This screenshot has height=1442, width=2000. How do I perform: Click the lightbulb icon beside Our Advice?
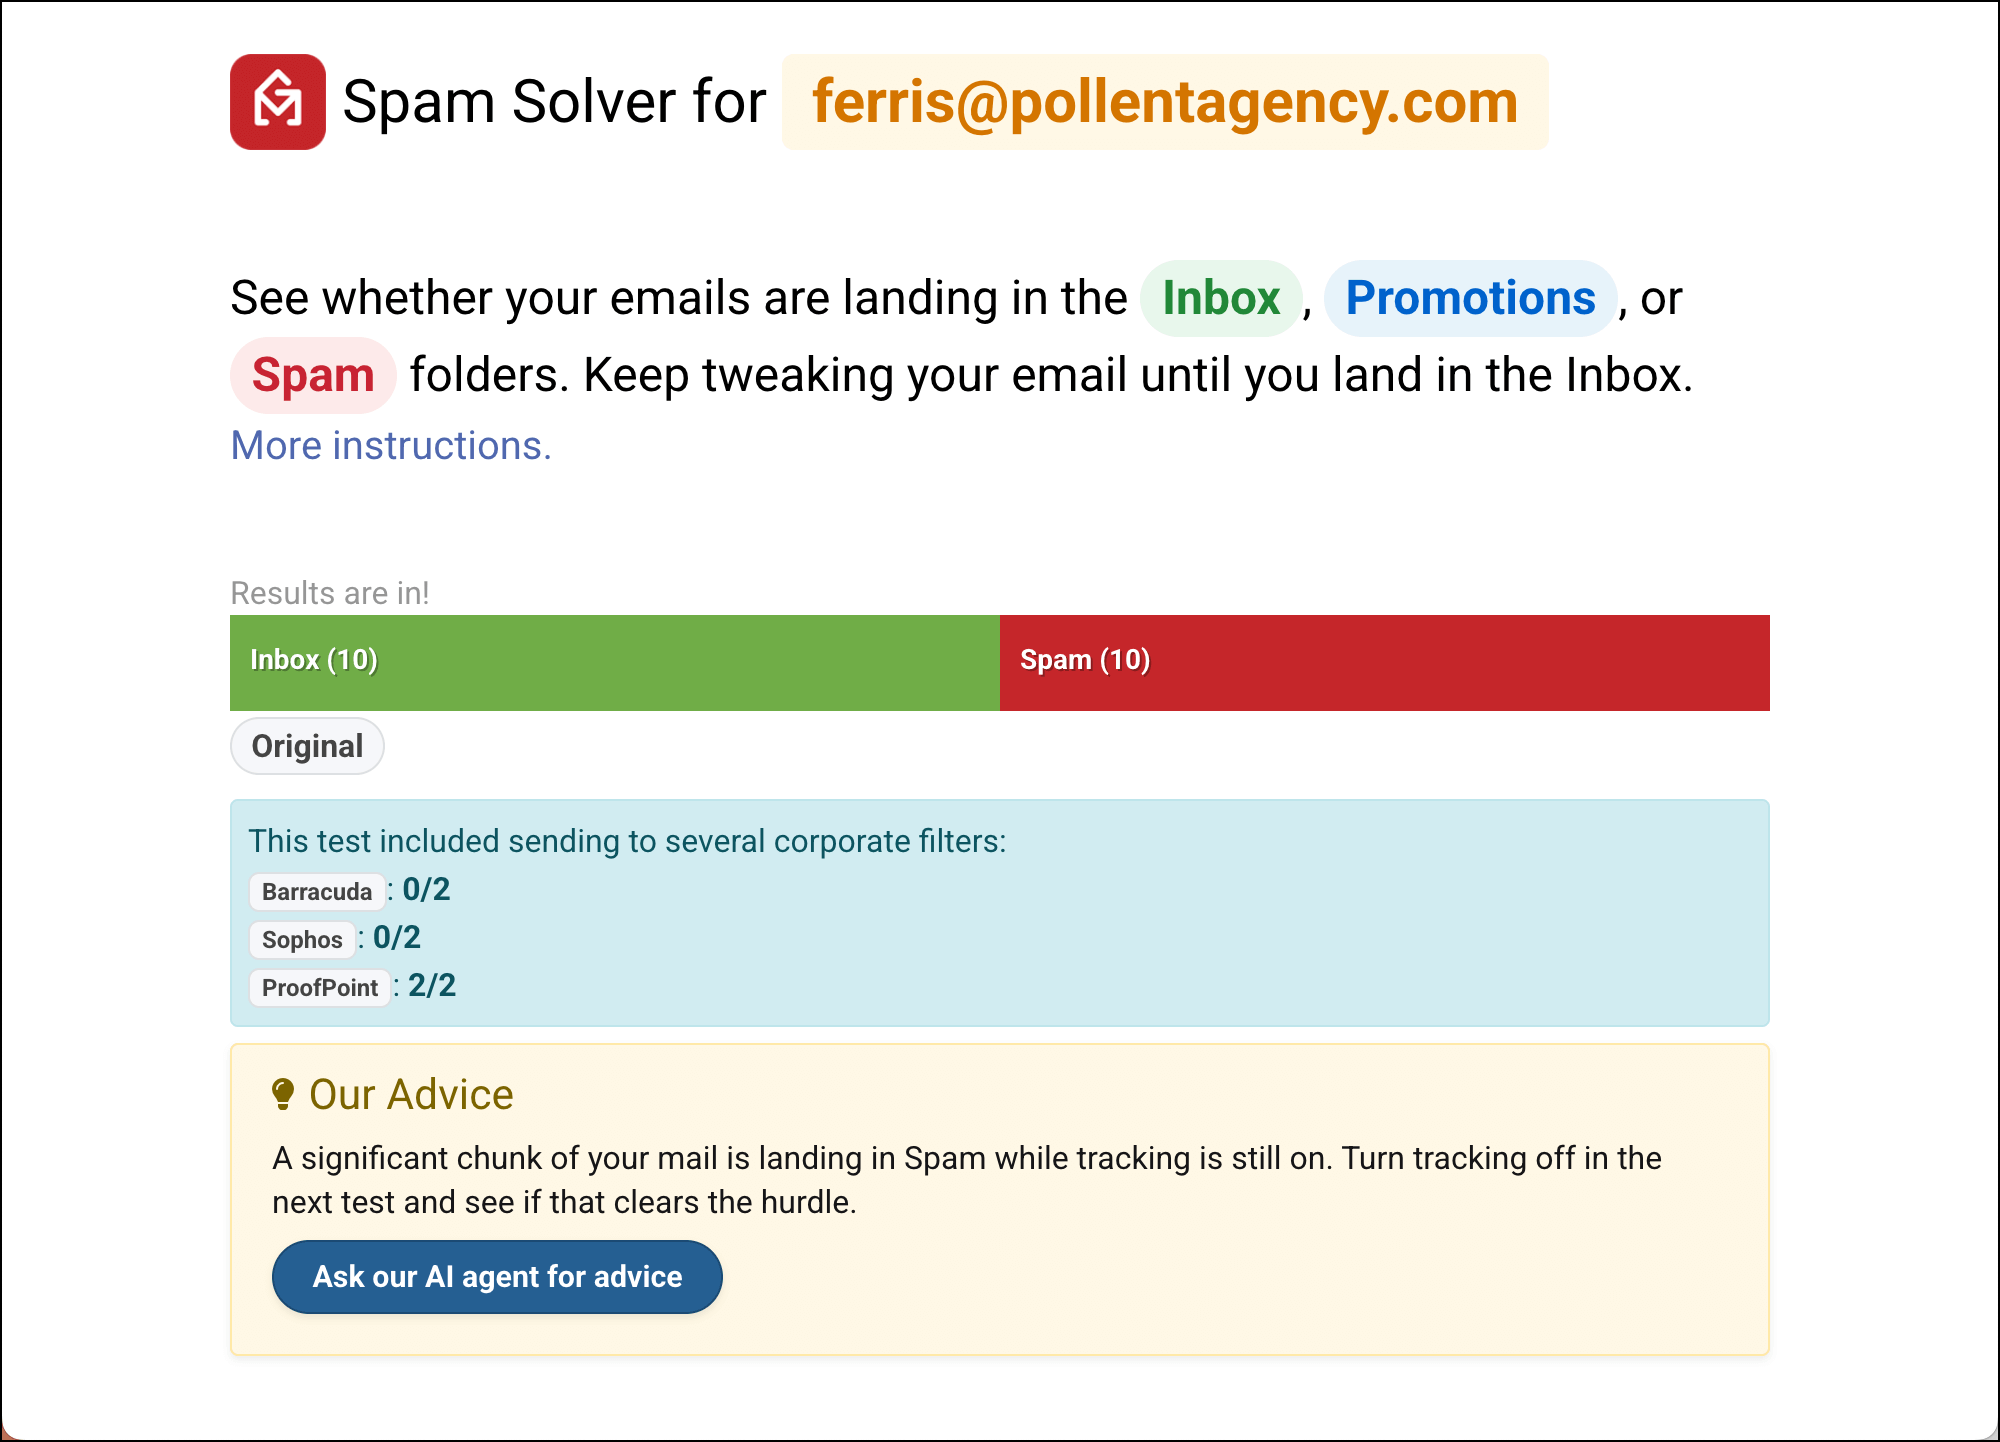[x=283, y=1094]
